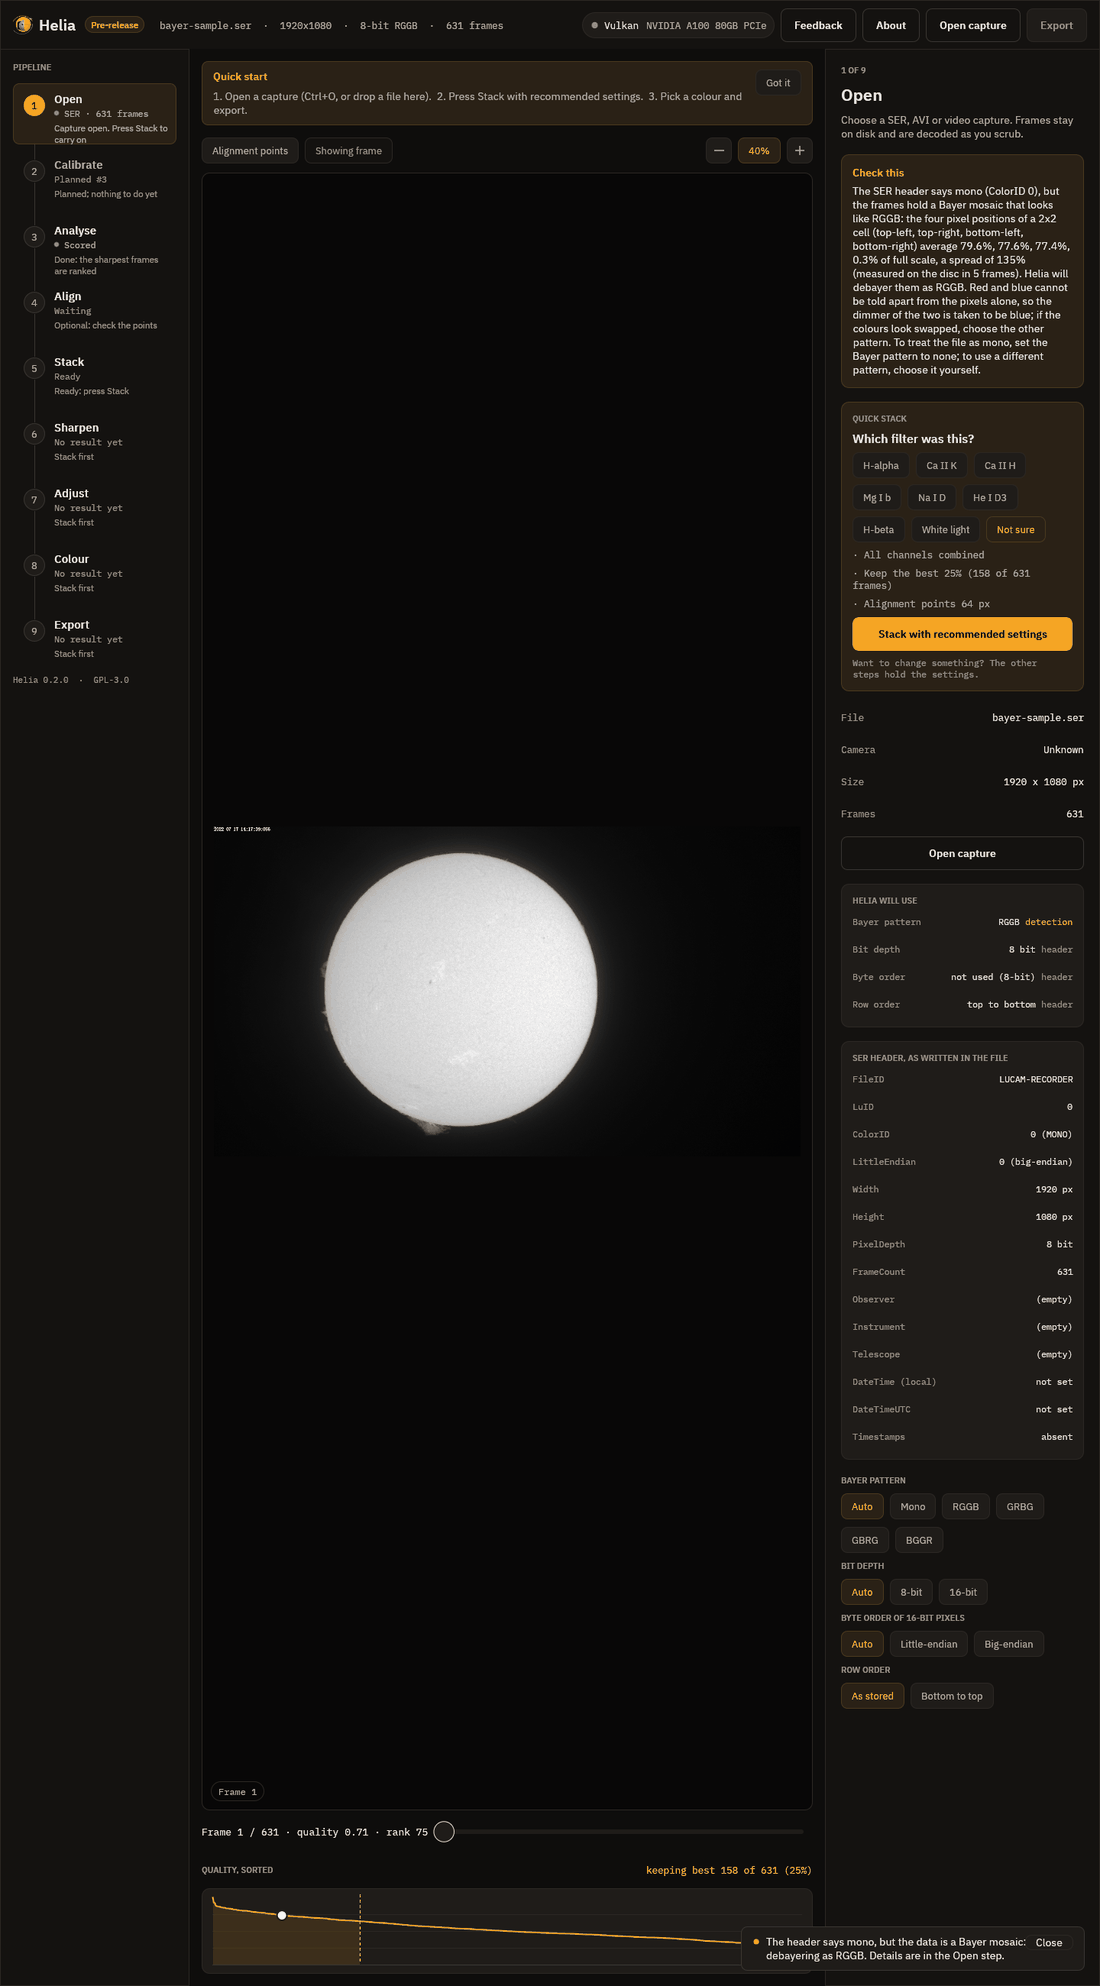The width and height of the screenshot is (1100, 1986).
Task: Open the Adjust pipeline step
Action: (x=95, y=508)
